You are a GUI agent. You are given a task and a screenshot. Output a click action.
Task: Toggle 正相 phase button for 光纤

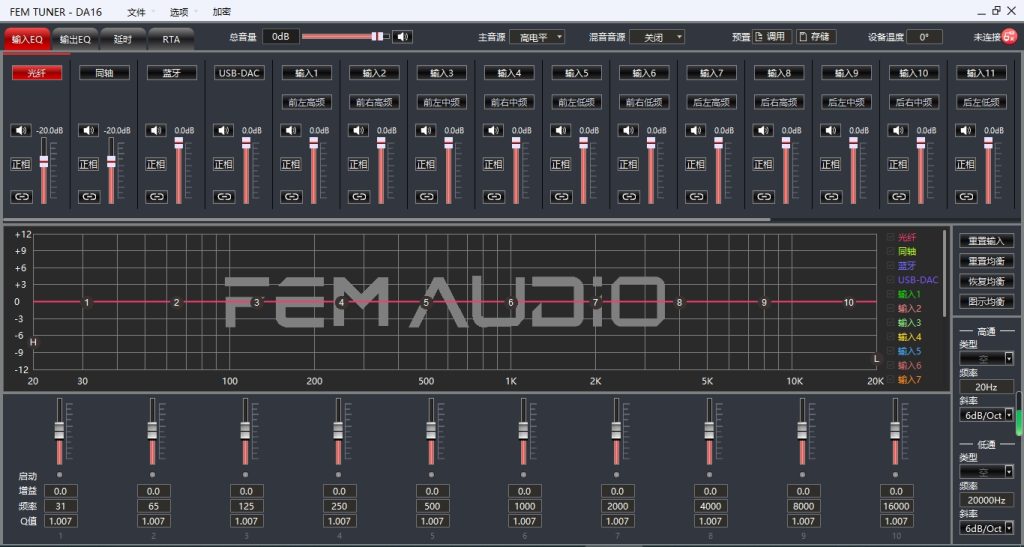click(21, 164)
